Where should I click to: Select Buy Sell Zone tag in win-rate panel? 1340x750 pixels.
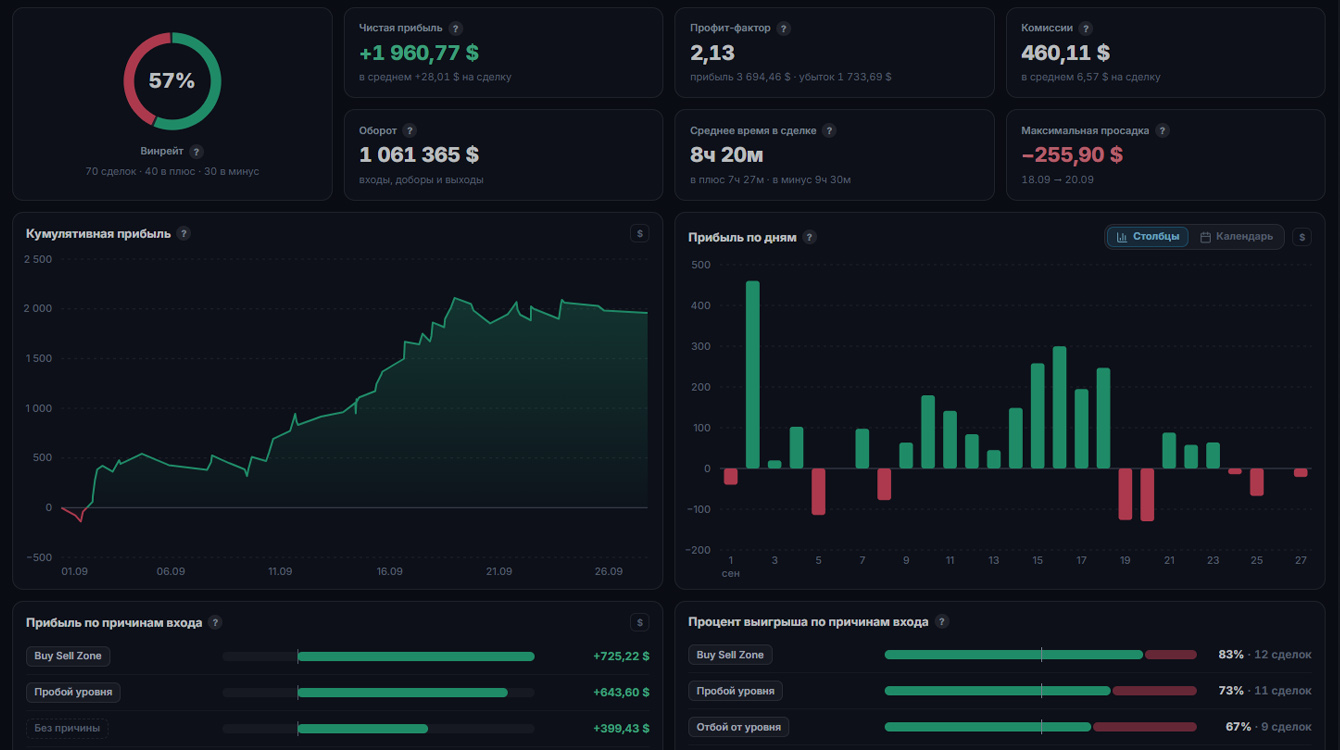[730, 655]
